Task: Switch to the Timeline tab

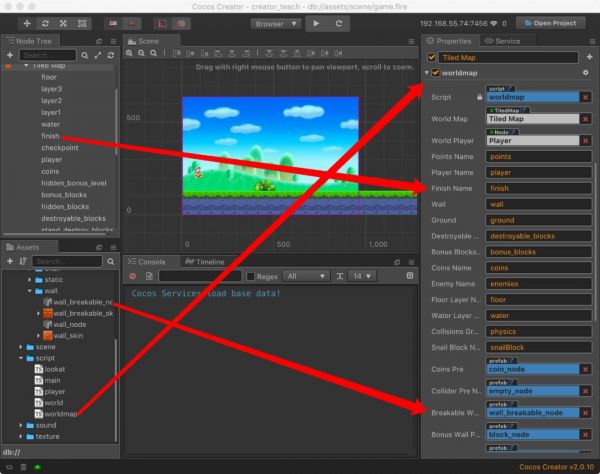Action: pyautogui.click(x=205, y=262)
